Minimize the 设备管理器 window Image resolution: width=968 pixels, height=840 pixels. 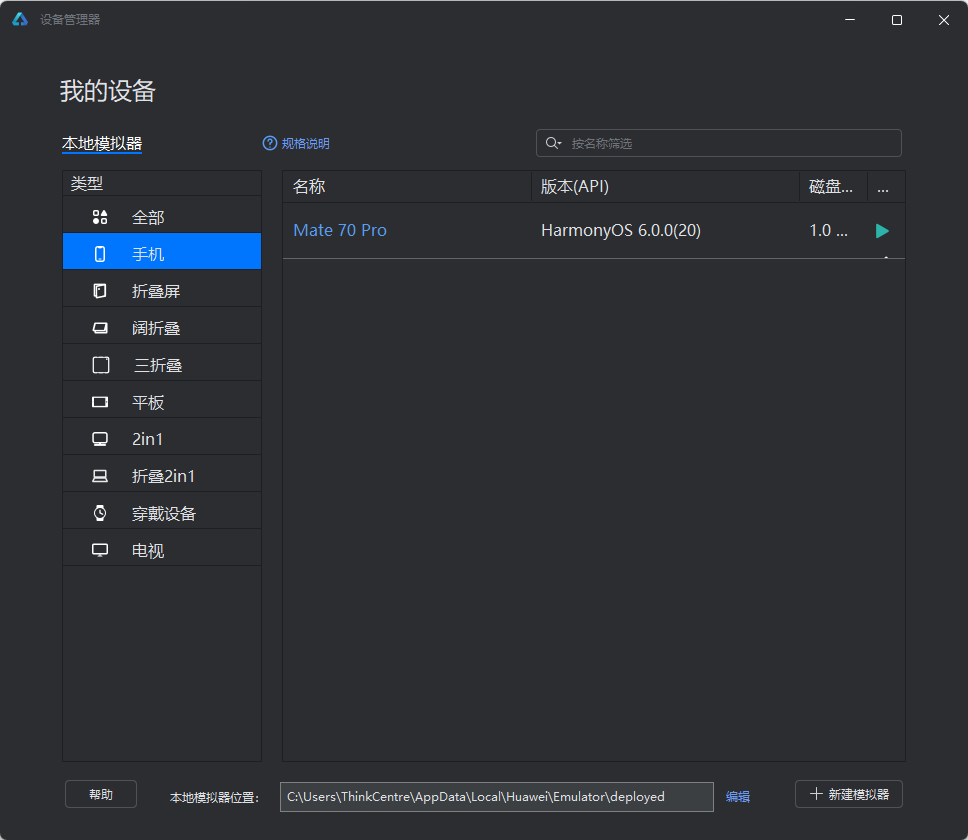click(x=850, y=20)
